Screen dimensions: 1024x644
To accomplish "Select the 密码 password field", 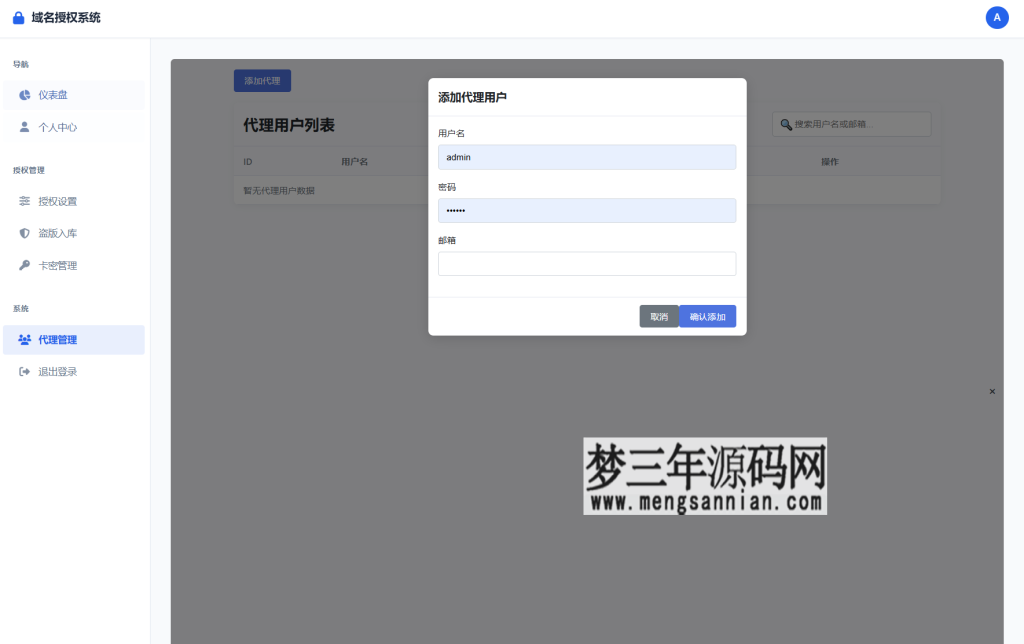I will coord(586,210).
